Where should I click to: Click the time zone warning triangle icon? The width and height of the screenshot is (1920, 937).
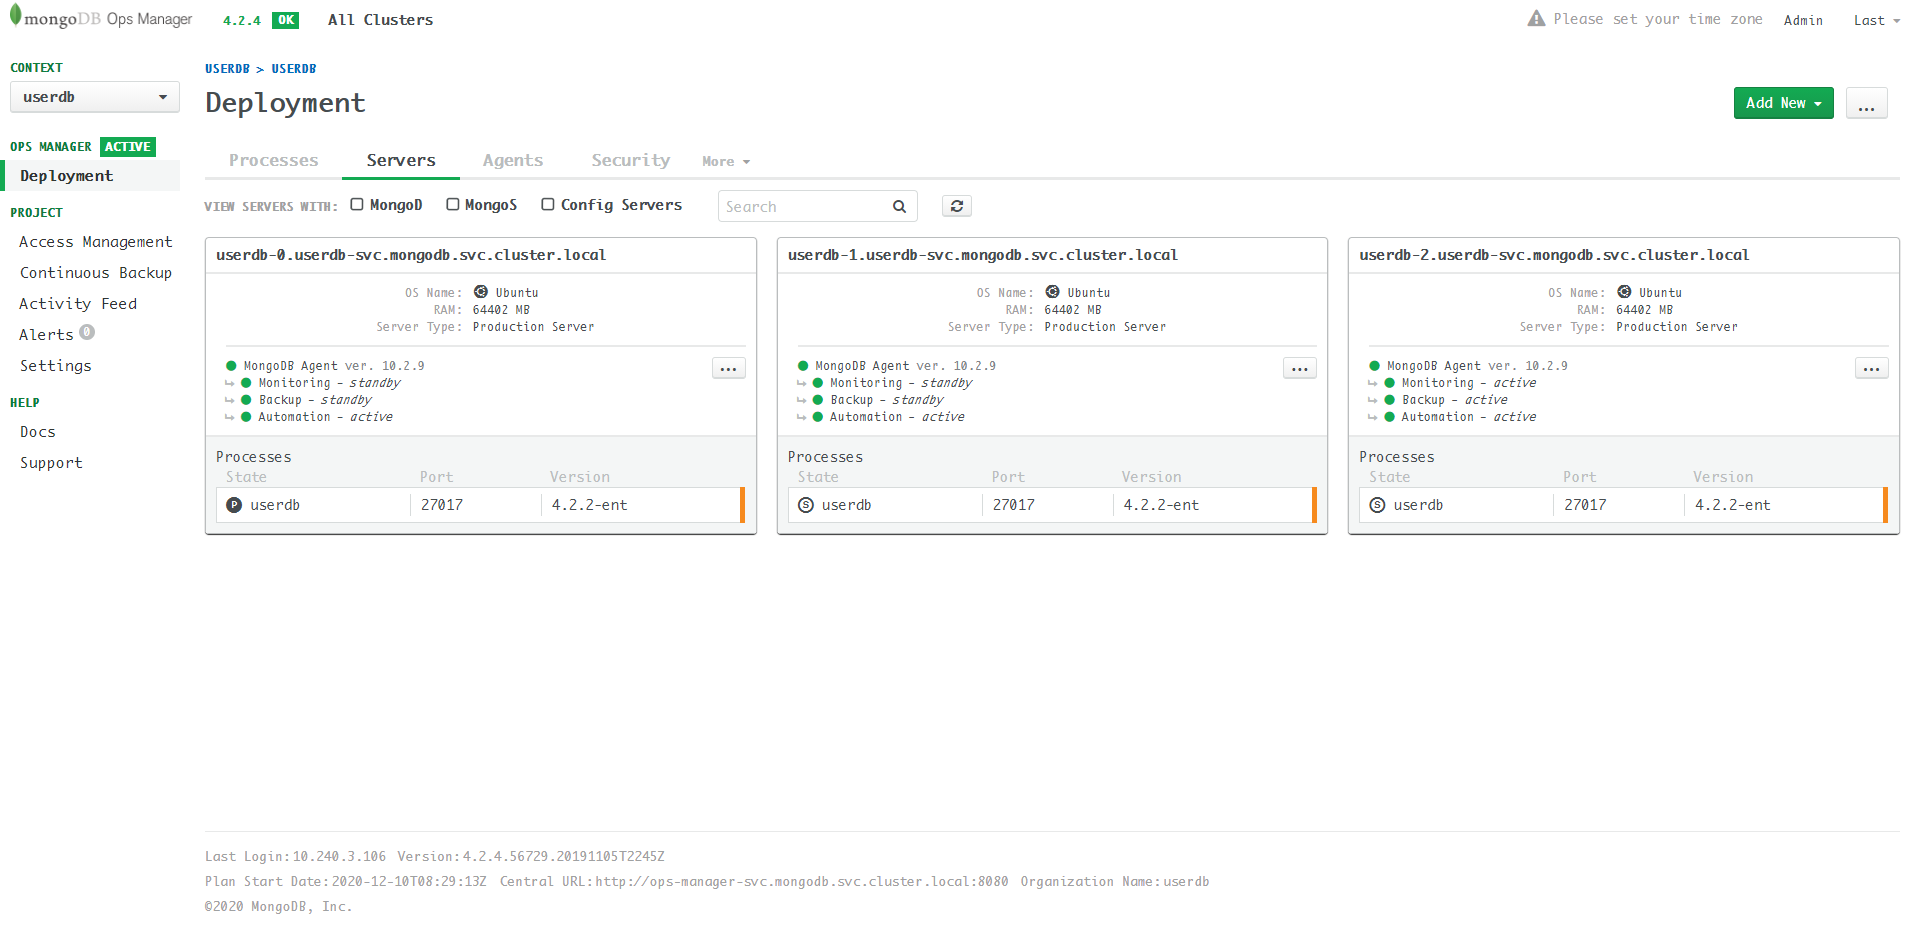pos(1536,18)
